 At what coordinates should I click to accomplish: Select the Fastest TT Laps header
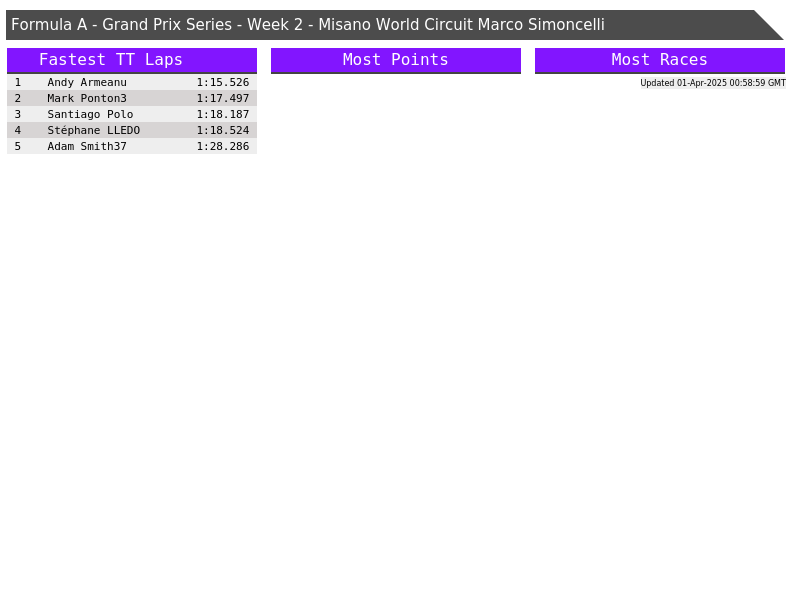click(x=111, y=60)
